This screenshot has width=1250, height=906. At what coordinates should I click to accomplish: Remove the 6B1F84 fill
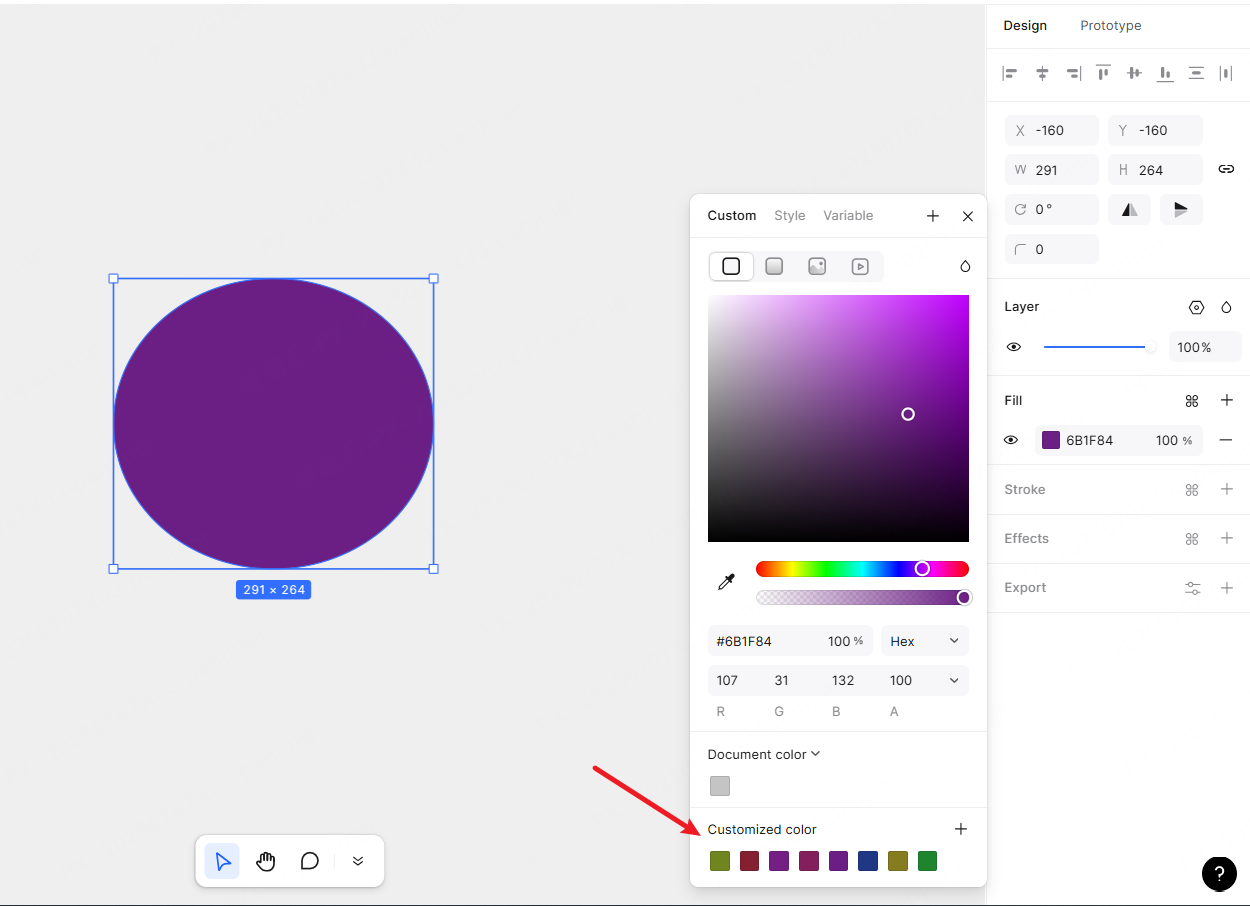coord(1226,440)
